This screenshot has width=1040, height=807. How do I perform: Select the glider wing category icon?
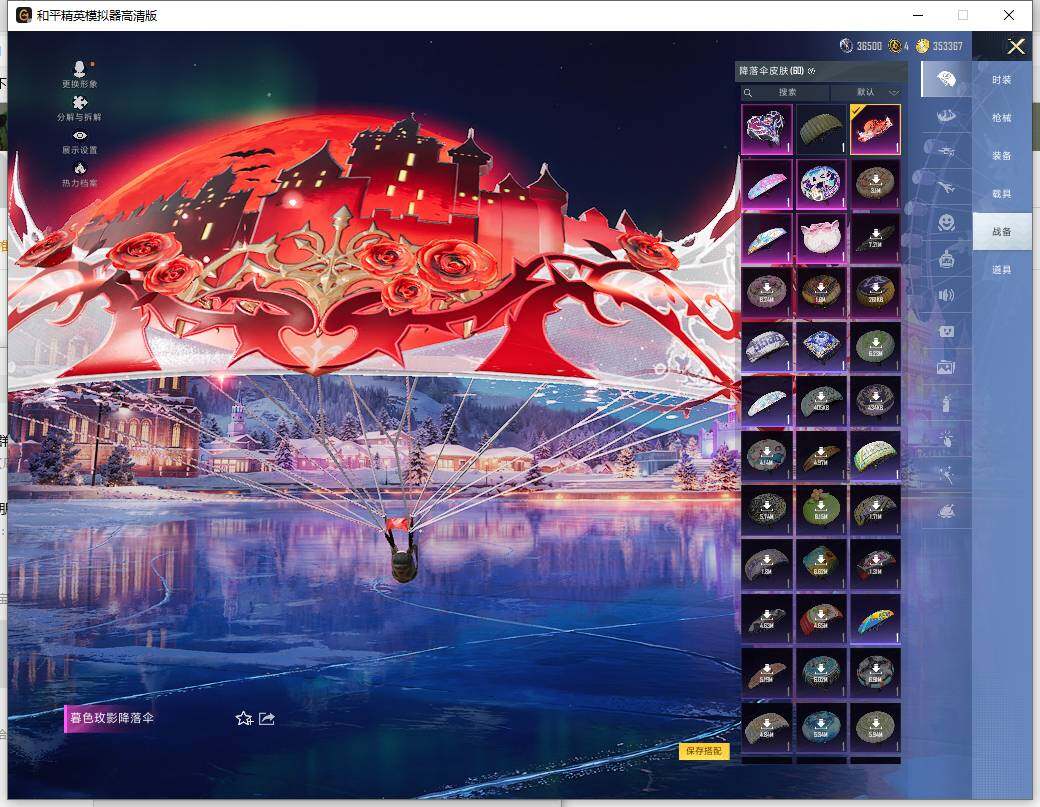tap(946, 116)
